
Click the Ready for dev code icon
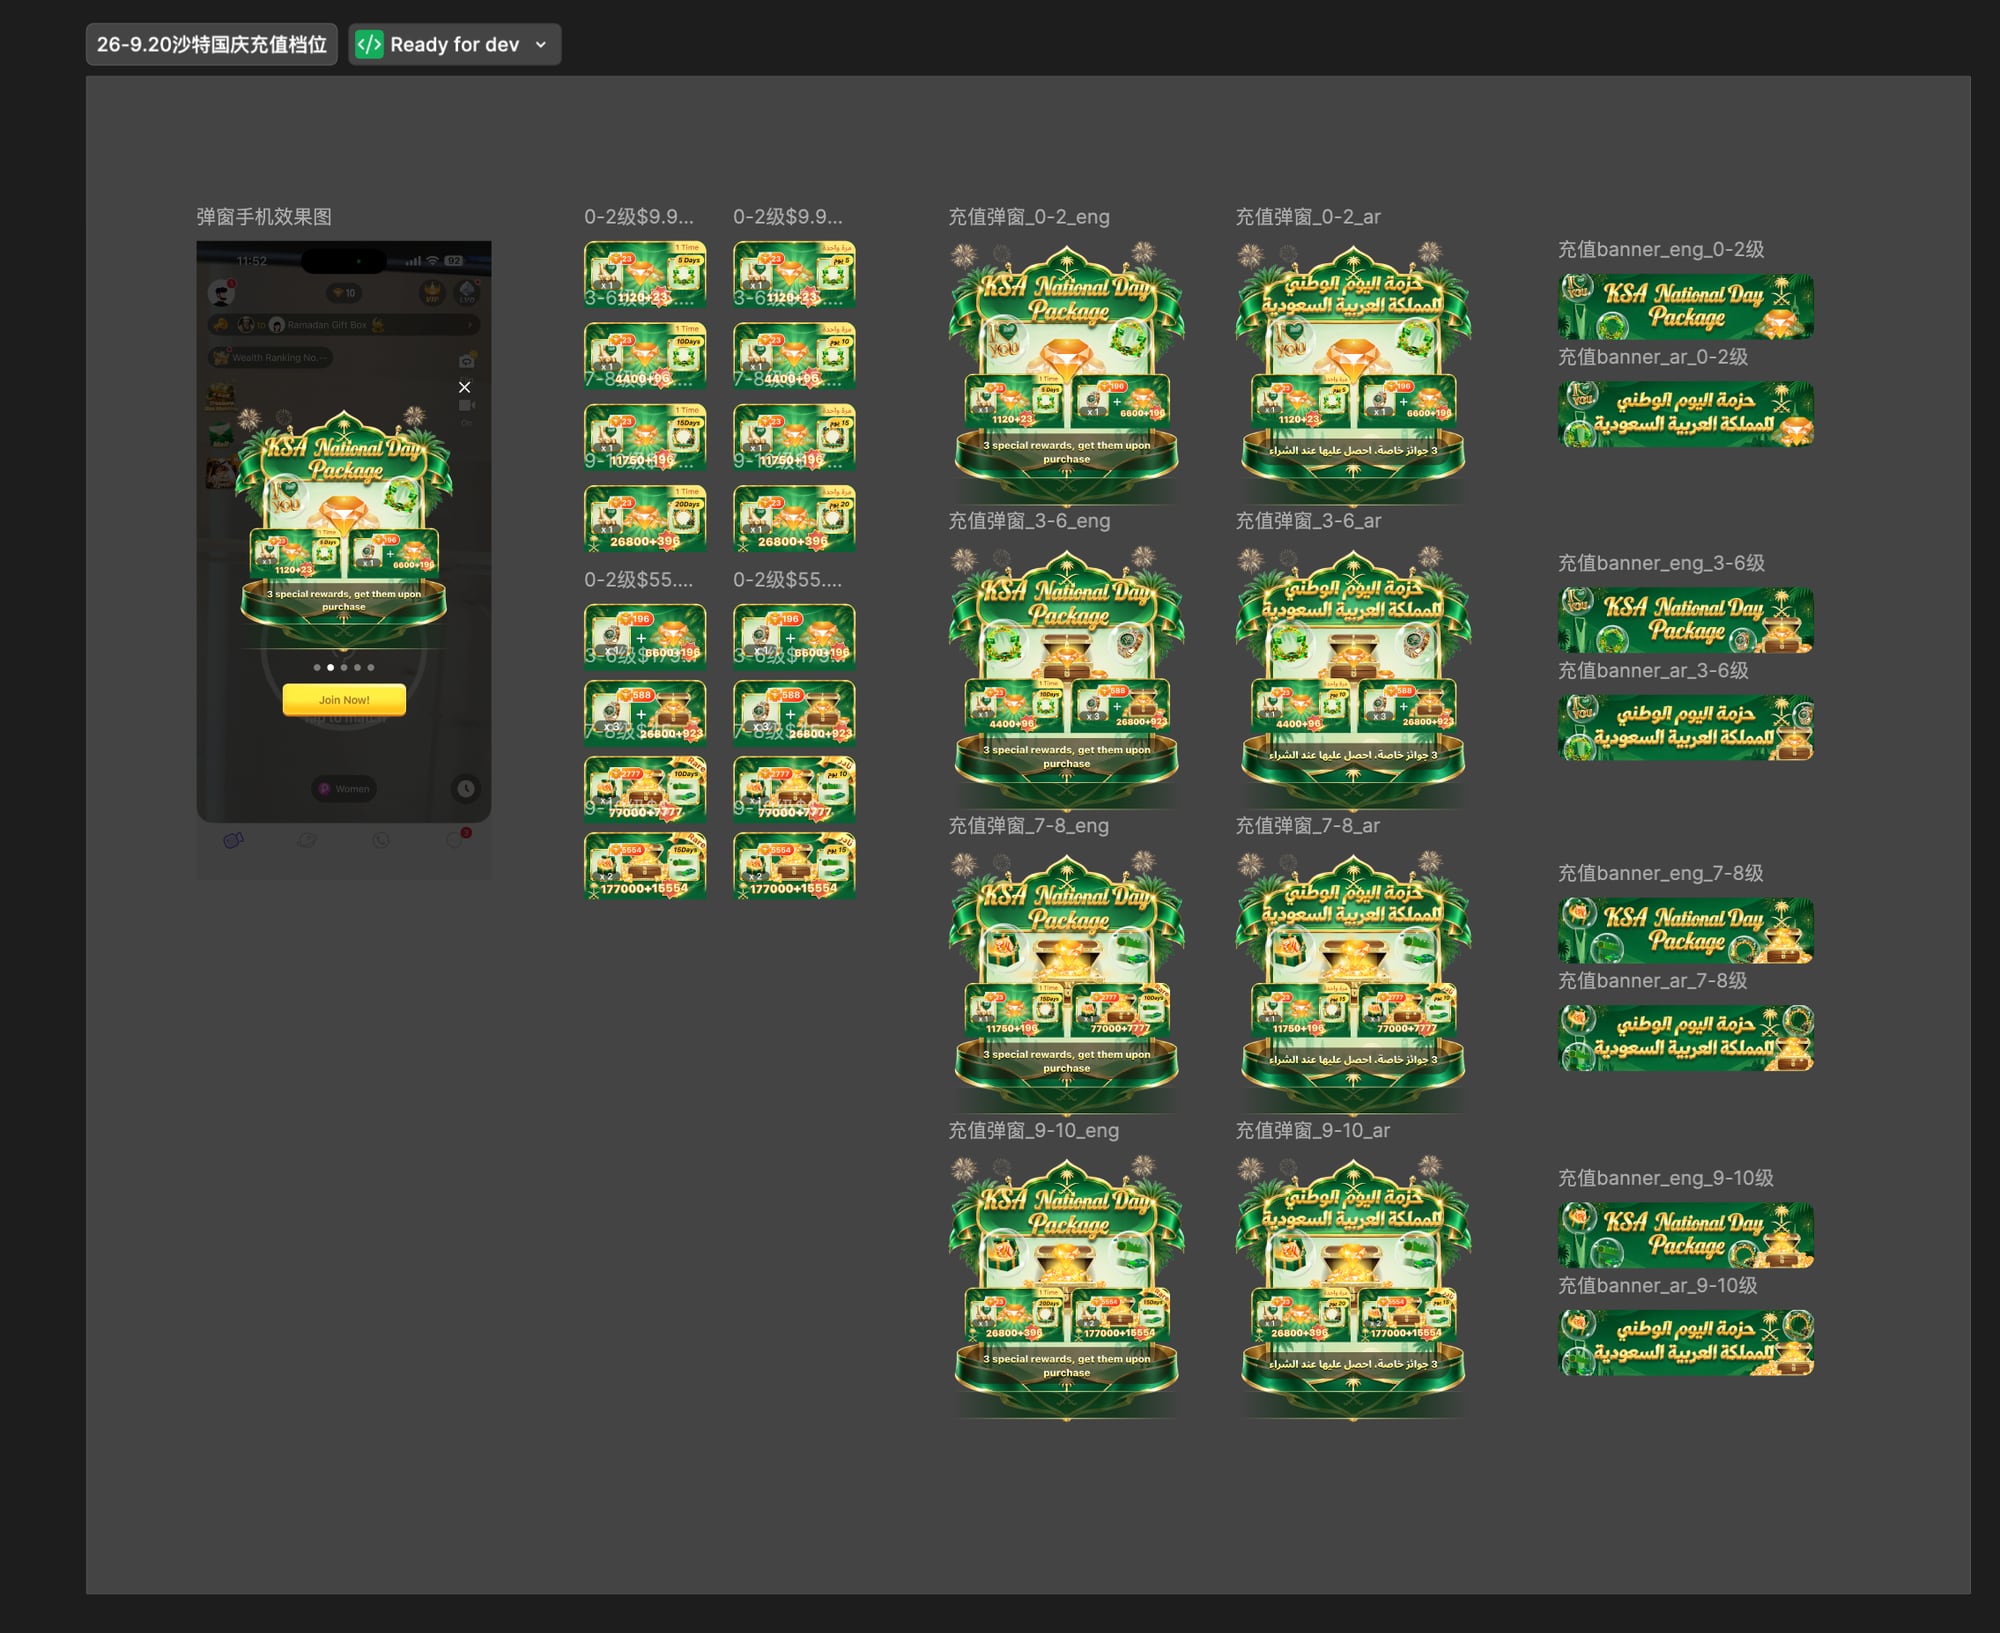pos(369,44)
